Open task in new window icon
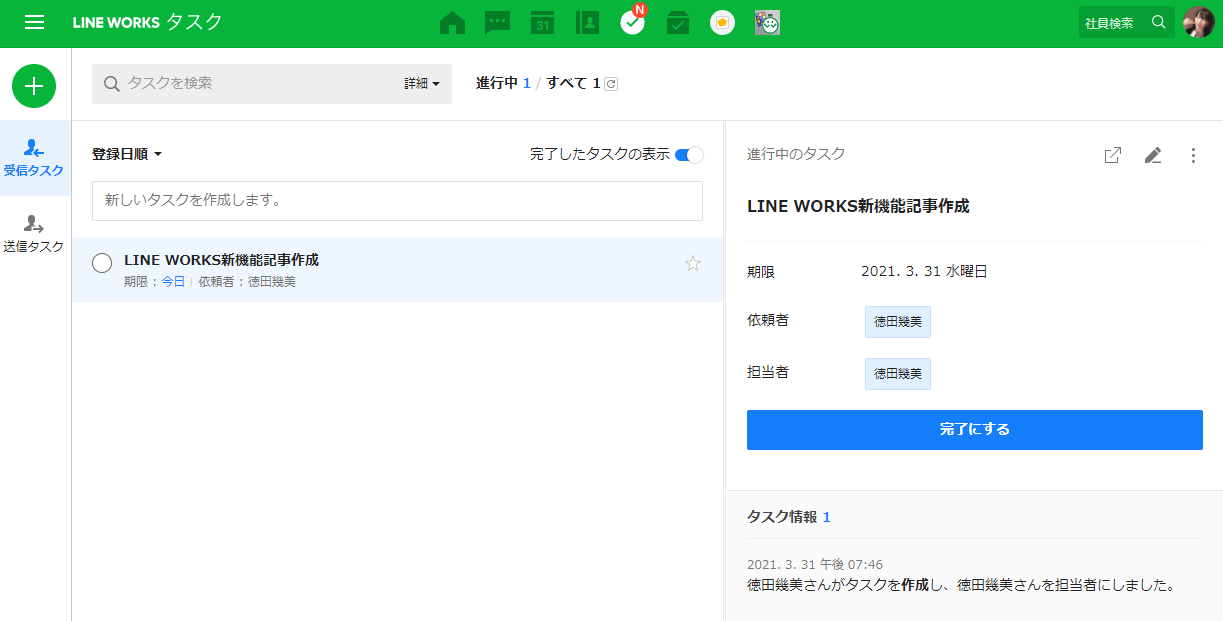The height and width of the screenshot is (621, 1223). pyautogui.click(x=1112, y=155)
